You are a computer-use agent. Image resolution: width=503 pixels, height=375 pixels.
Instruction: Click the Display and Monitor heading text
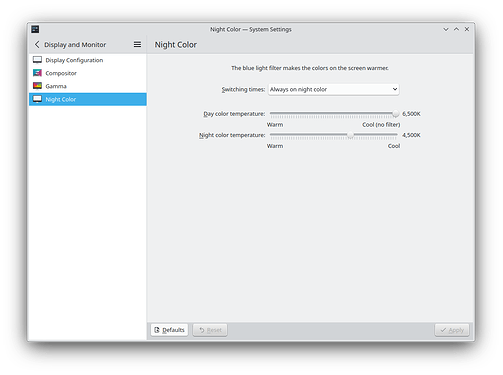(75, 45)
